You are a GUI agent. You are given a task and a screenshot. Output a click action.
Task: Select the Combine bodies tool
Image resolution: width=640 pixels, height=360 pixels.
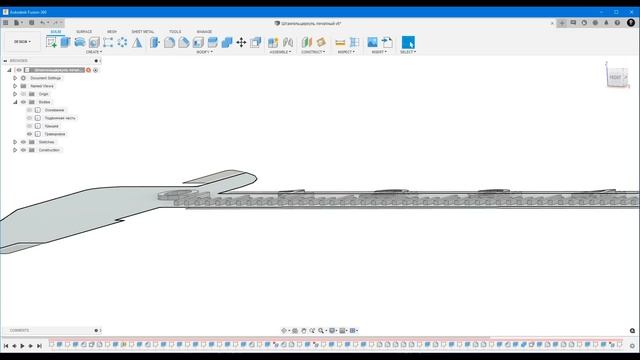(x=227, y=42)
